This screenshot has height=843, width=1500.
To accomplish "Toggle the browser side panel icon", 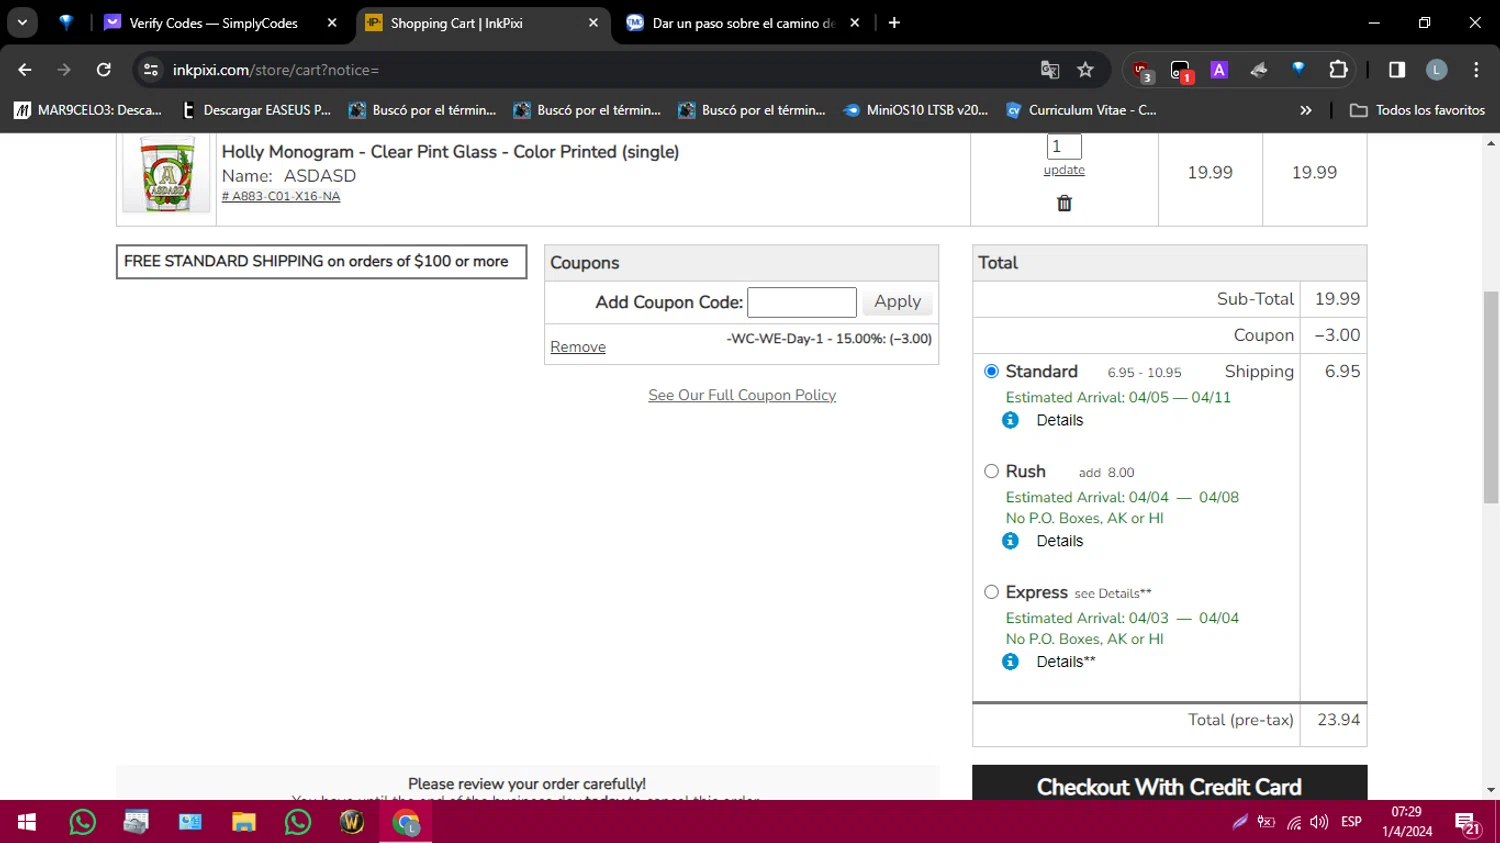I will coord(1397,70).
